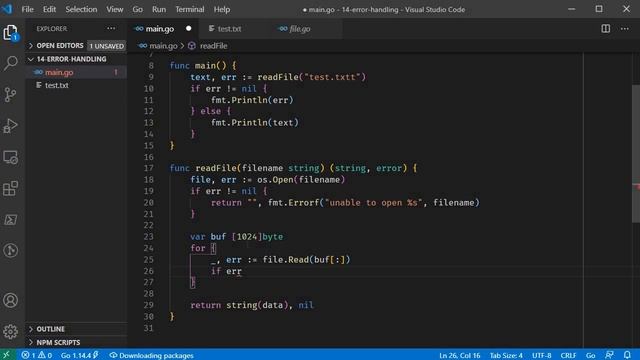Viewport: 640px width, 360px height.
Task: Click line number 17 in gutter
Action: click(149, 168)
